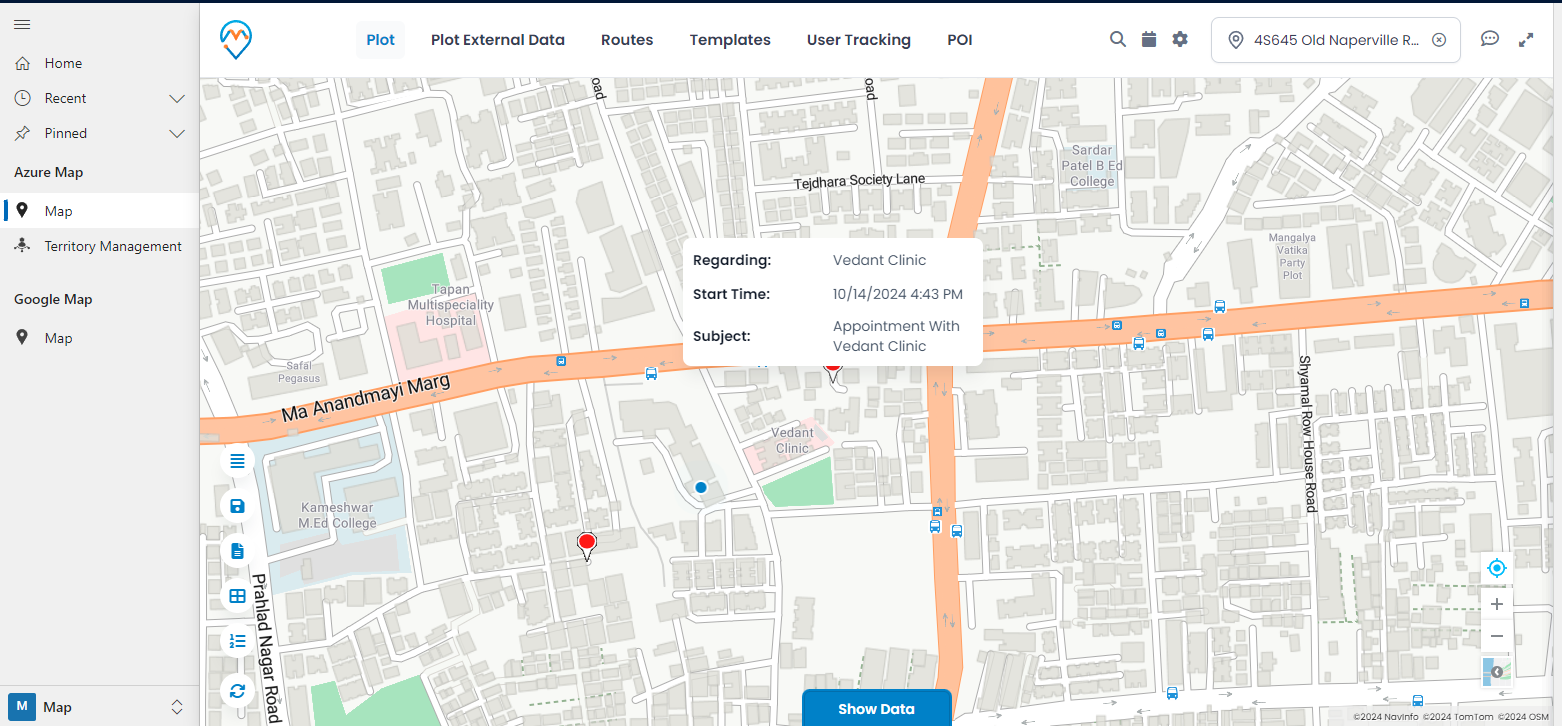This screenshot has height=726, width=1562.
Task: Open the map style selector thumbnail
Action: pos(1497,672)
